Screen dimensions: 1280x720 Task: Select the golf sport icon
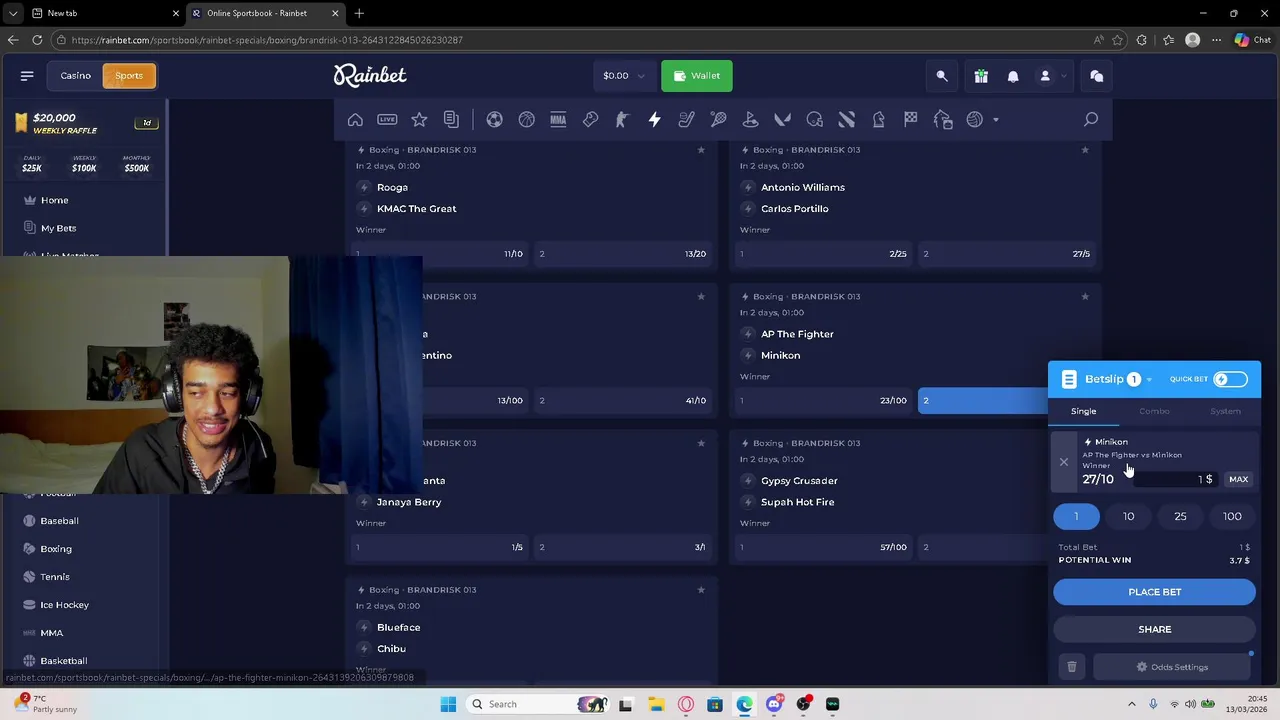pos(750,120)
